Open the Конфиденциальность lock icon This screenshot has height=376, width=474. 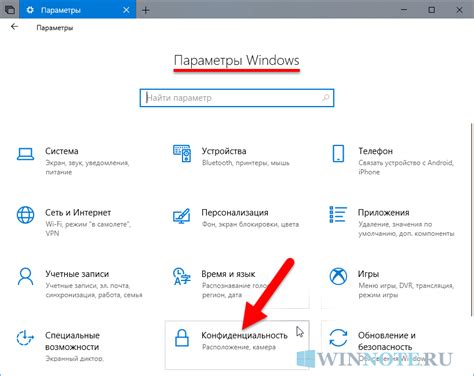(x=182, y=338)
